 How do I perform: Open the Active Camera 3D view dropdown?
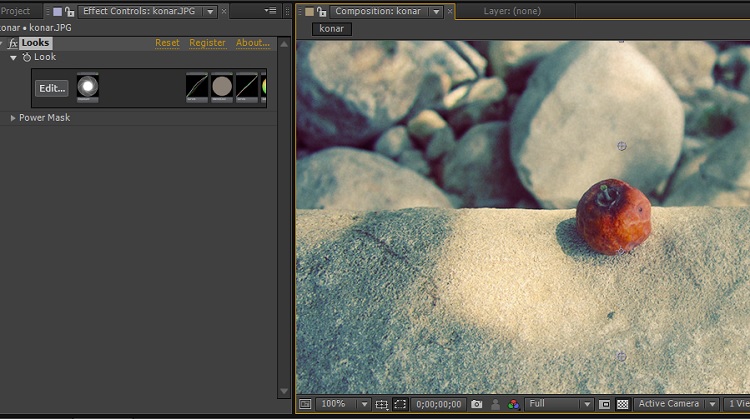pyautogui.click(x=676, y=404)
